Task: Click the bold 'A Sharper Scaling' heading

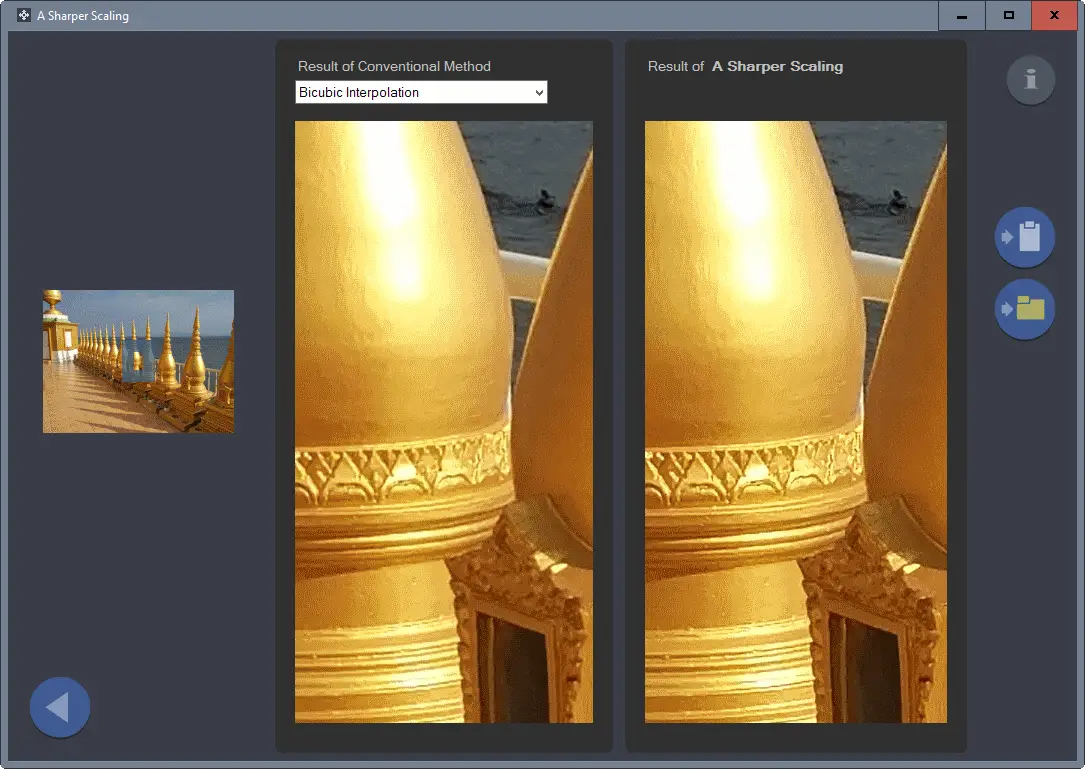Action: click(777, 66)
